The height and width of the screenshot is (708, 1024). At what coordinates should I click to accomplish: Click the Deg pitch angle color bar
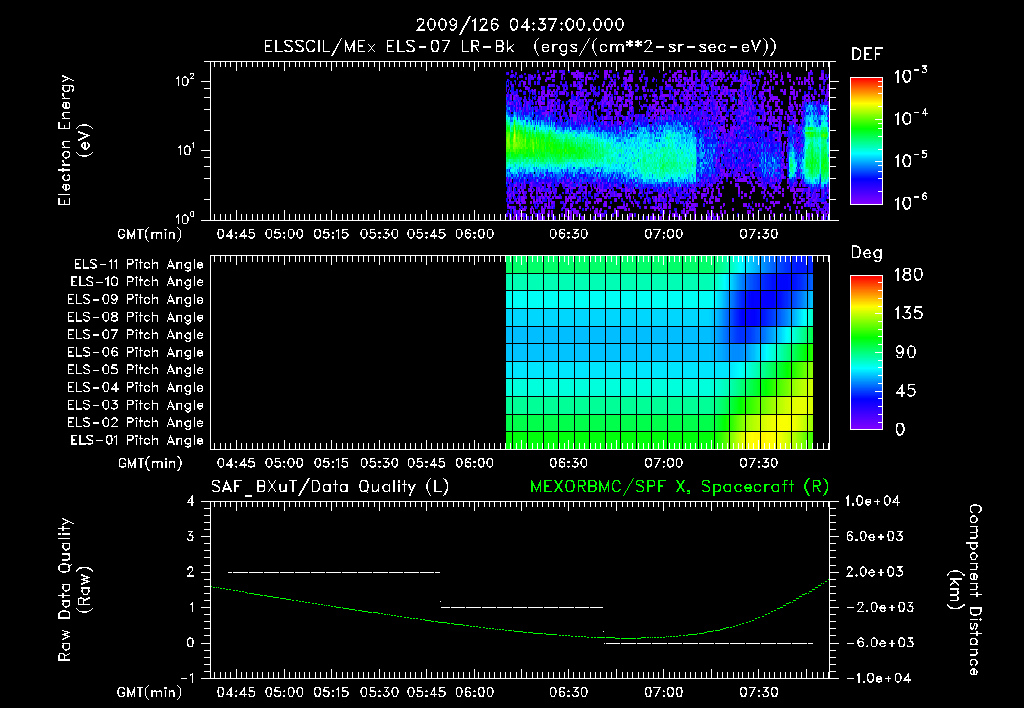(x=866, y=352)
